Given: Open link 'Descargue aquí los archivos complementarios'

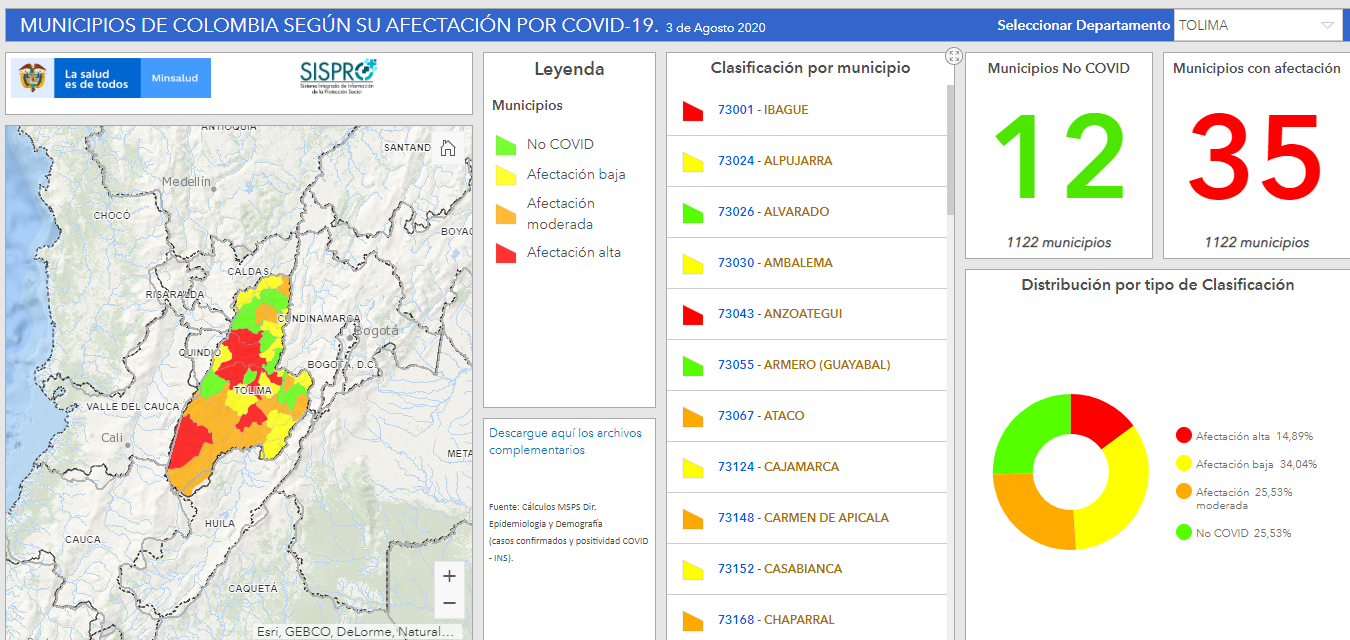Looking at the screenshot, I should pos(565,438).
